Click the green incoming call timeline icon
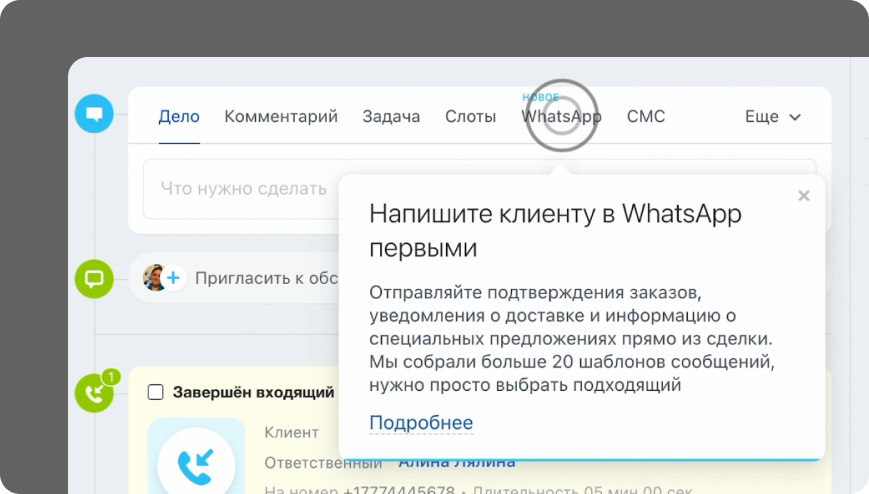Screen dimensions: 869x494 point(94,393)
